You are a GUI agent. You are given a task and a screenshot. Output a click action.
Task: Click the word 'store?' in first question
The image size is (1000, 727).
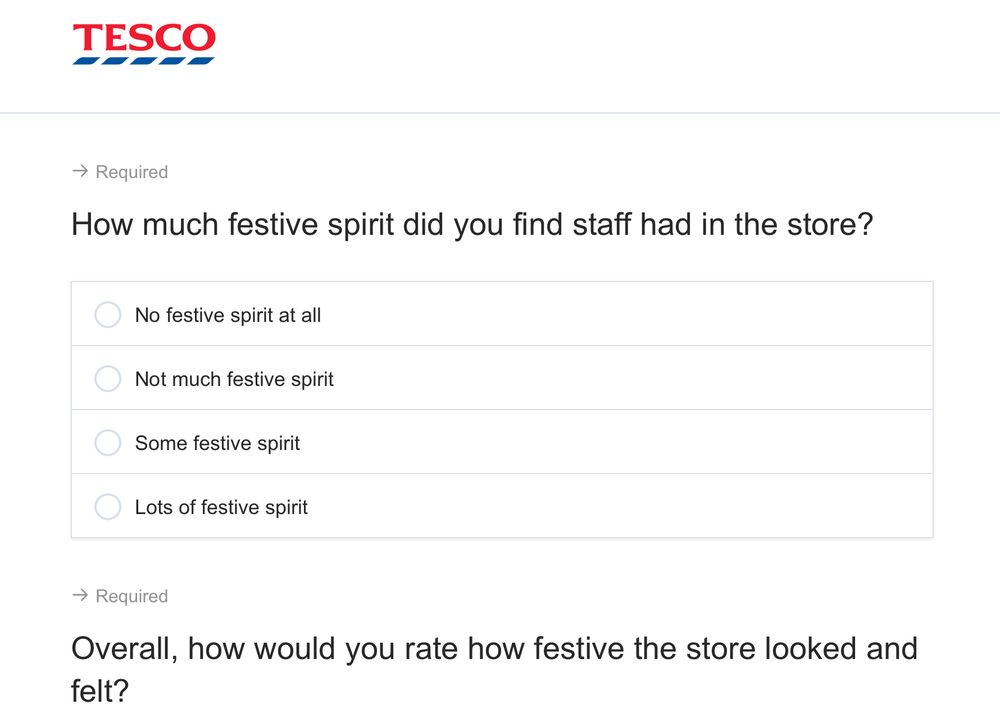point(830,224)
